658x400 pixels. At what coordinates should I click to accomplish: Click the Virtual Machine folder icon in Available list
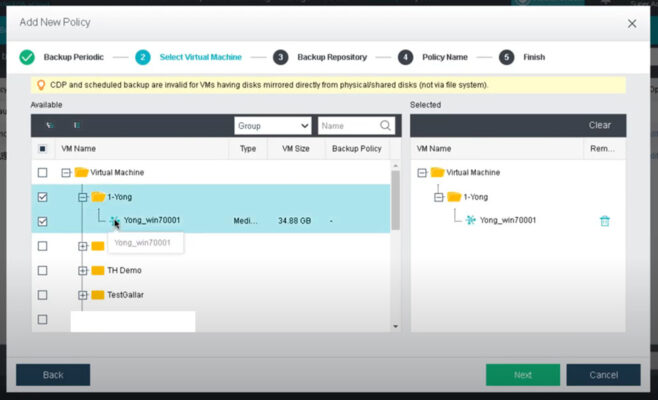[x=81, y=172]
